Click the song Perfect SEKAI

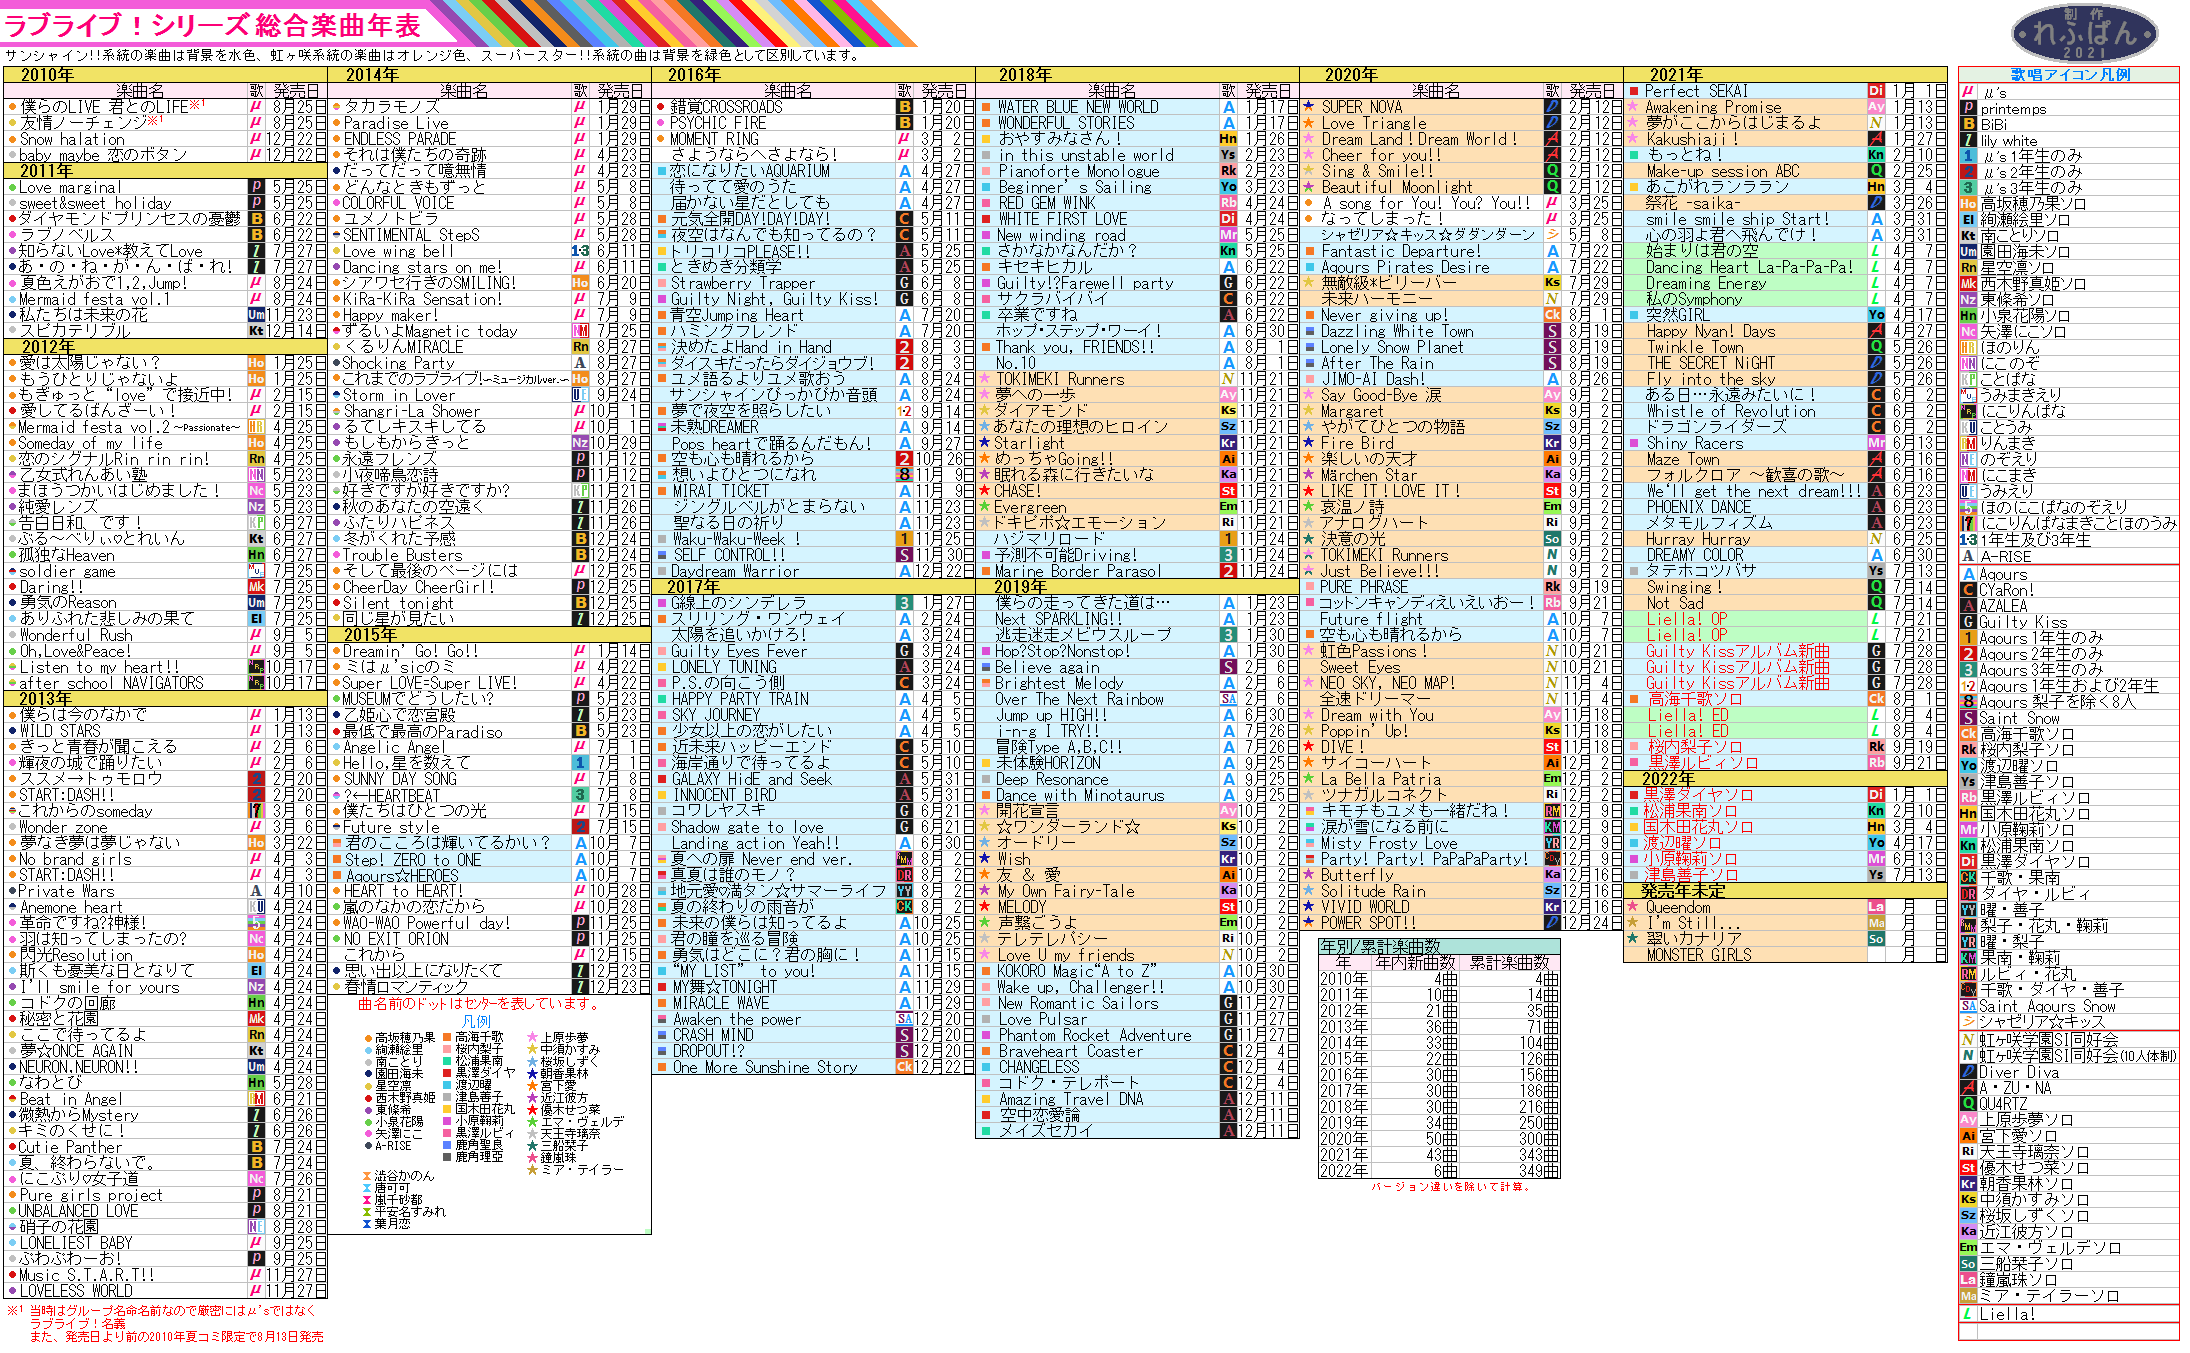[1697, 91]
